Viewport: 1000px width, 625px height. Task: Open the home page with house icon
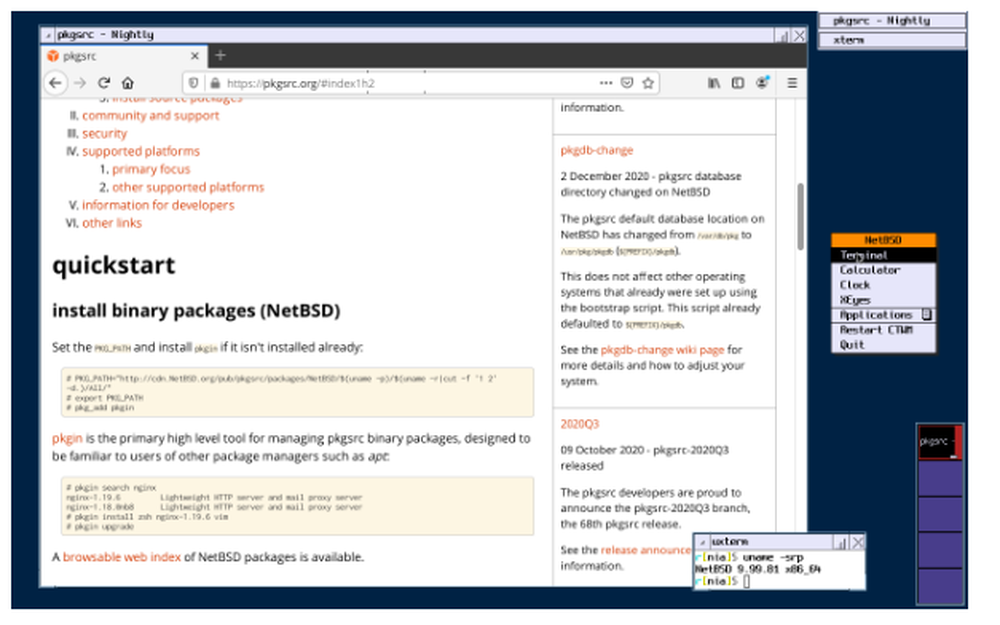128,83
